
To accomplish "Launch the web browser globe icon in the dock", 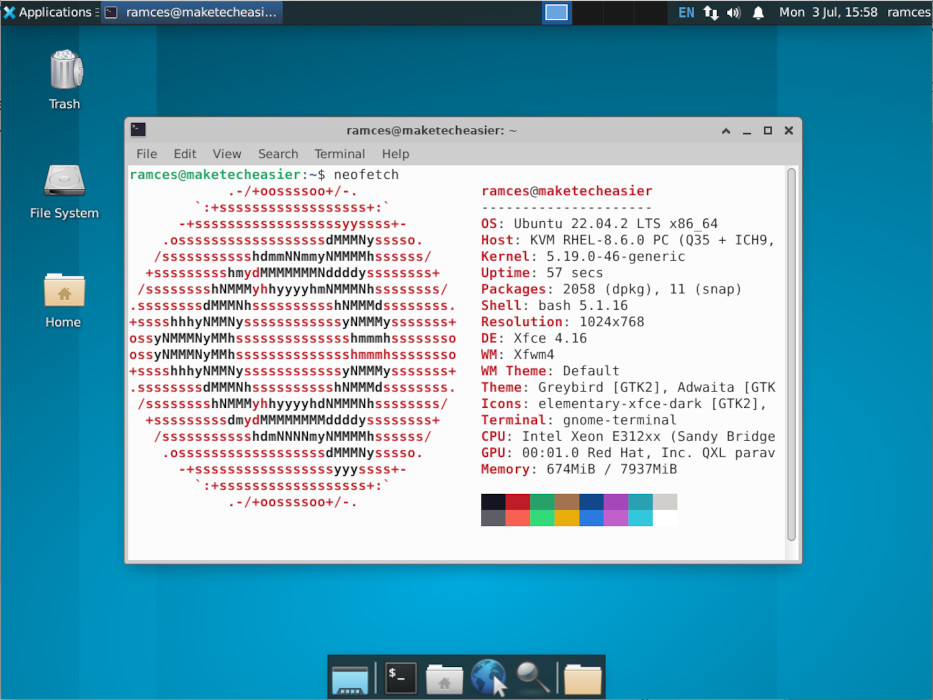I will 489,679.
